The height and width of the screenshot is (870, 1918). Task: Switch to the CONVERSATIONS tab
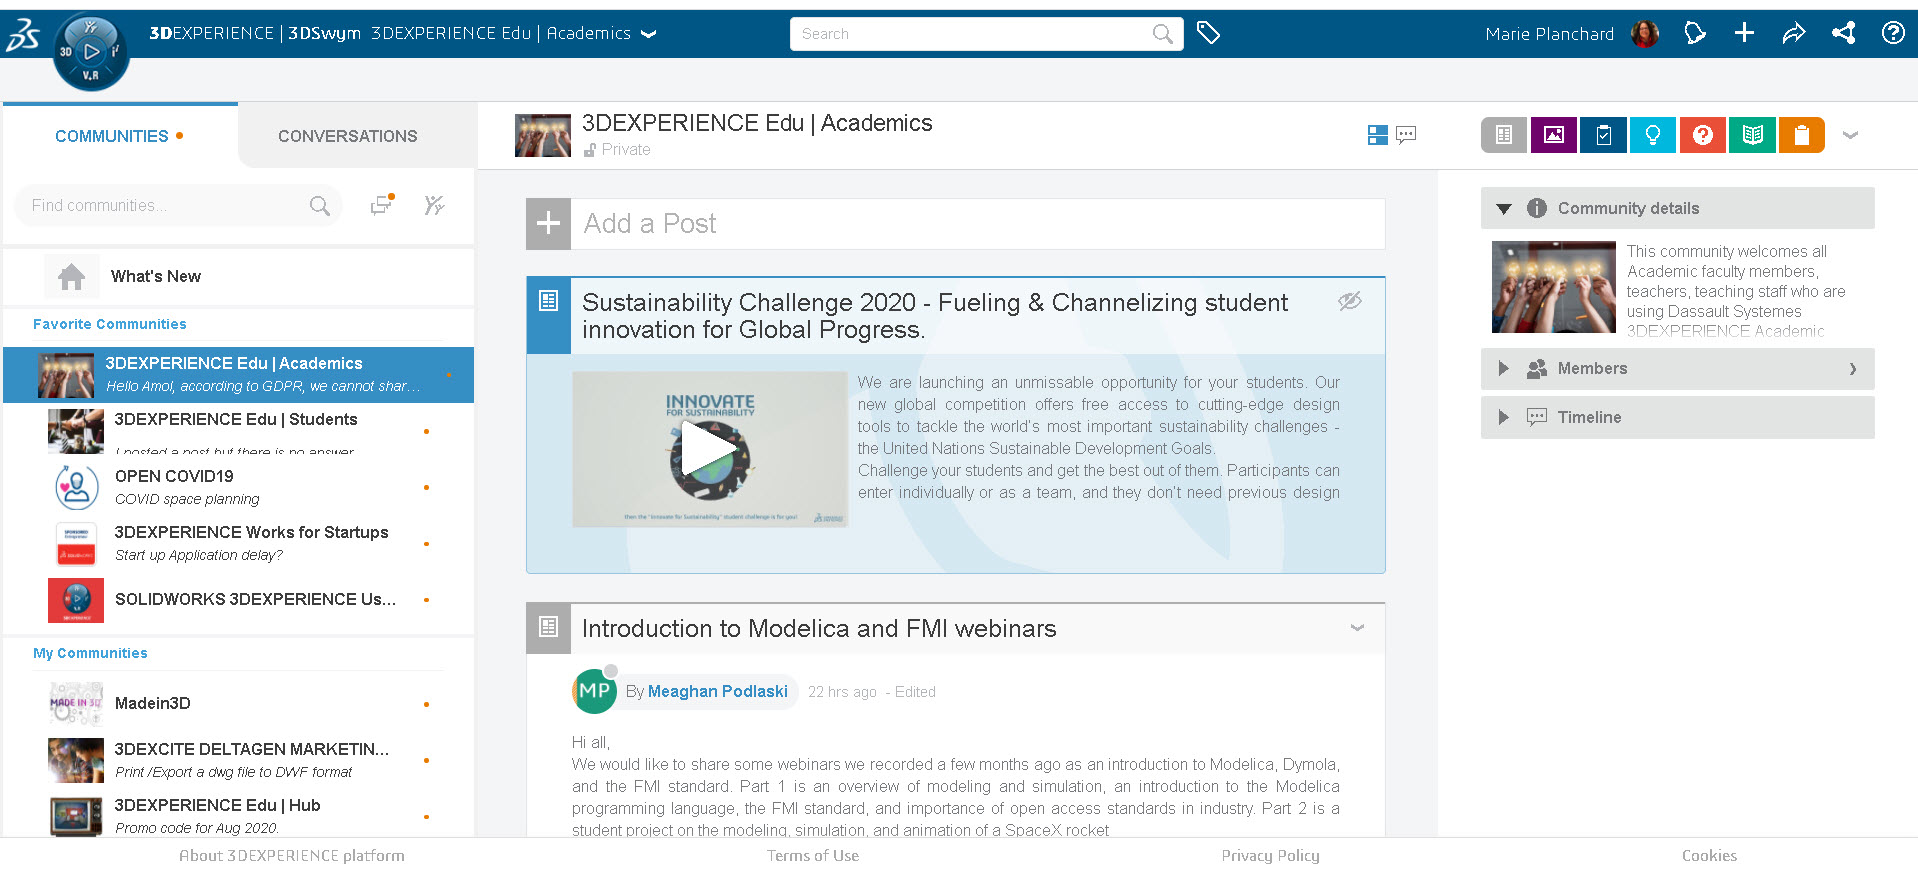(x=347, y=135)
